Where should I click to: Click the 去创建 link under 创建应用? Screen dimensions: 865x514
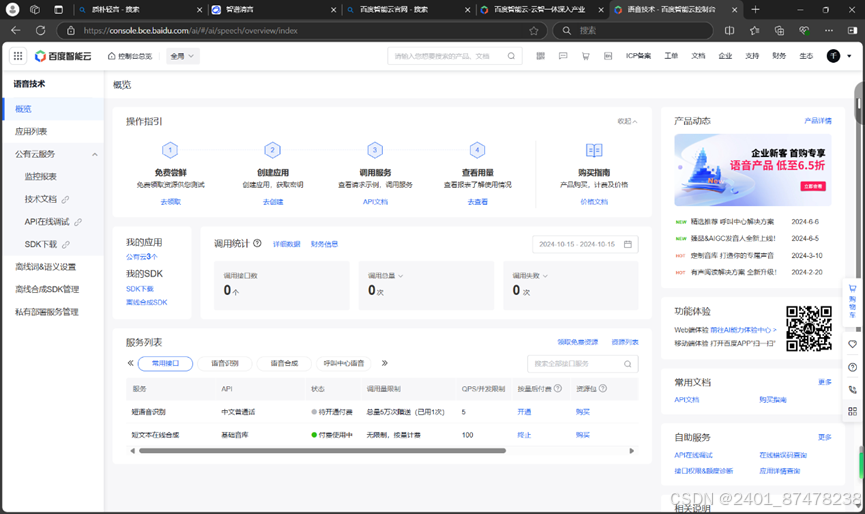tap(273, 202)
